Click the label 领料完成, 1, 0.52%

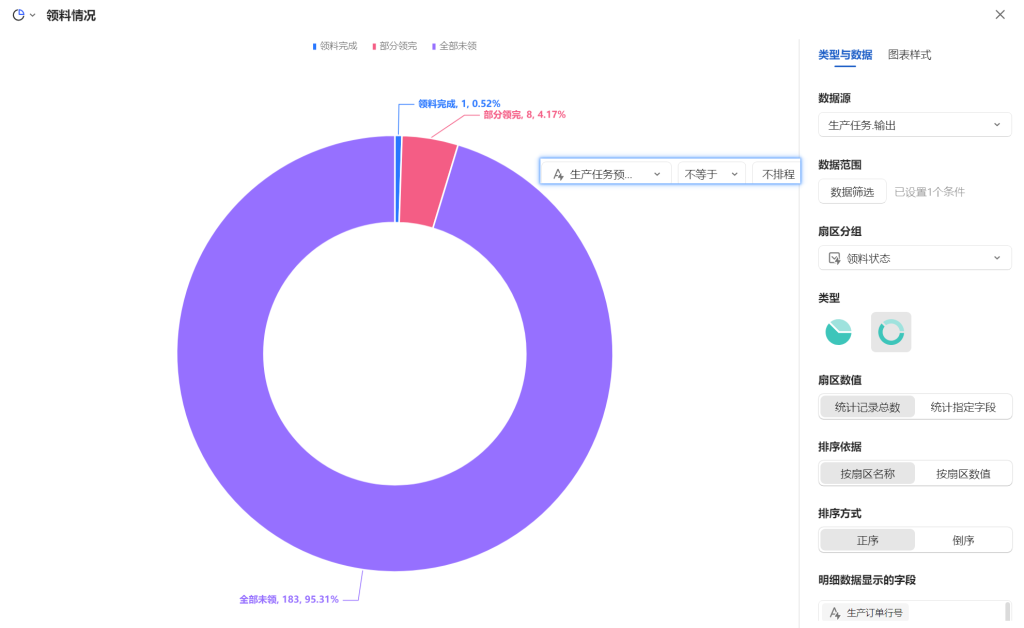459,104
